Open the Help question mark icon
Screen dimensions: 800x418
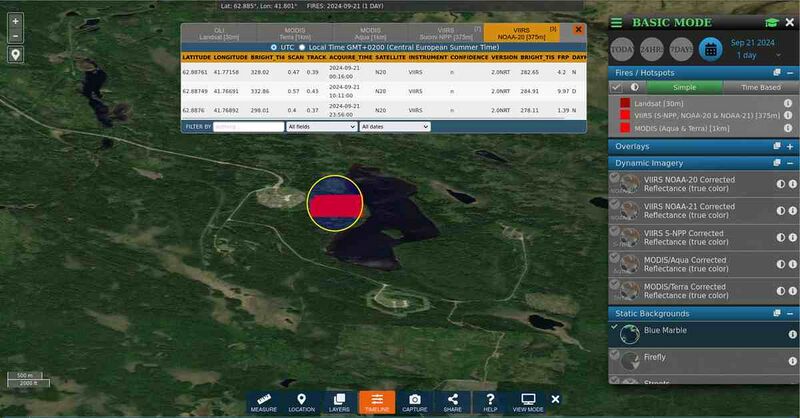pyautogui.click(x=490, y=402)
